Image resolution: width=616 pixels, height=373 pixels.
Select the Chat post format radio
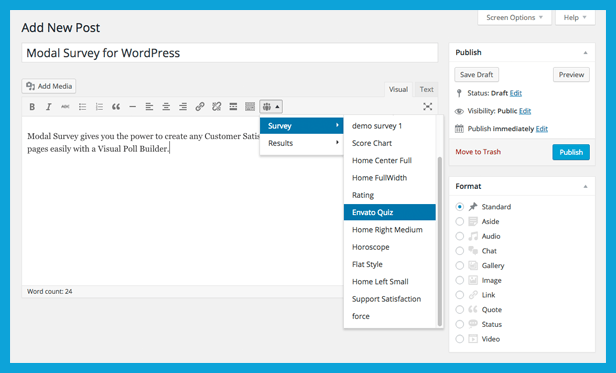tap(459, 251)
